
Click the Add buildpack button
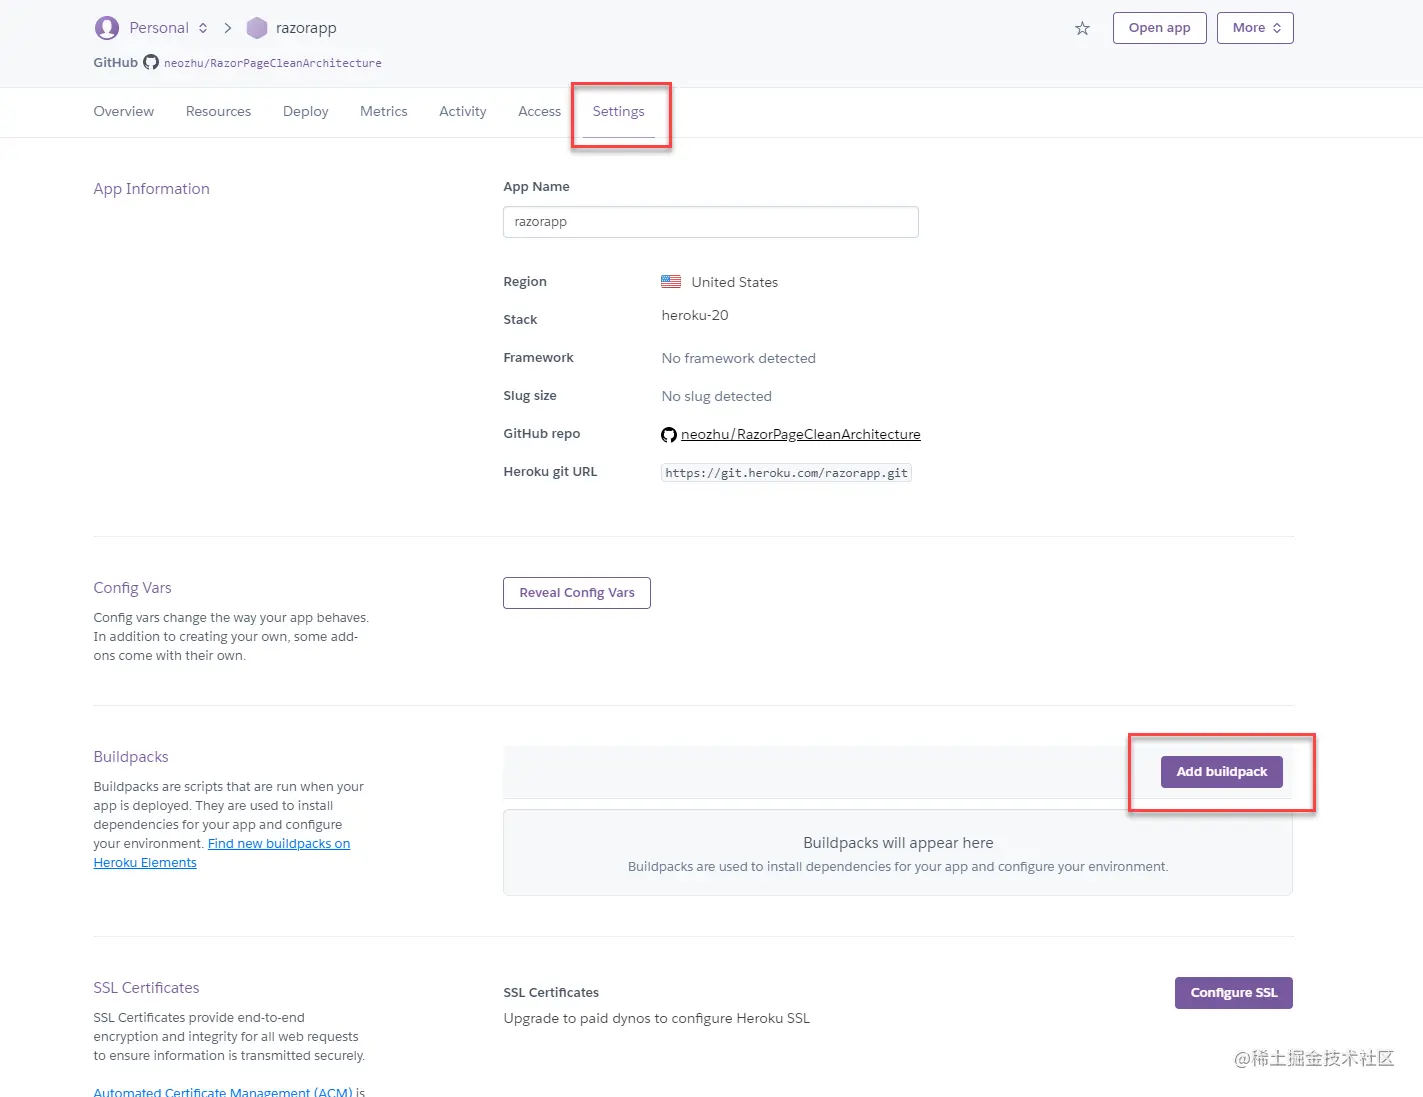(1222, 772)
